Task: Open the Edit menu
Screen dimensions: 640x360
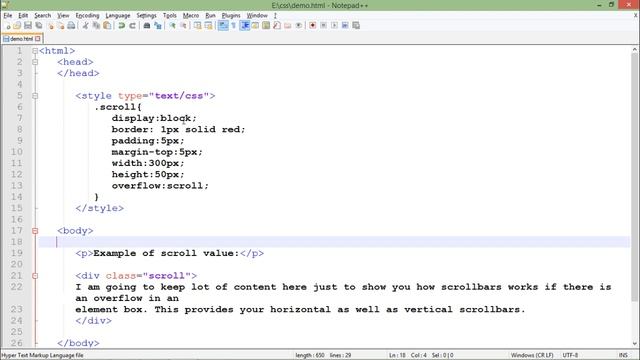Action: 23,16
